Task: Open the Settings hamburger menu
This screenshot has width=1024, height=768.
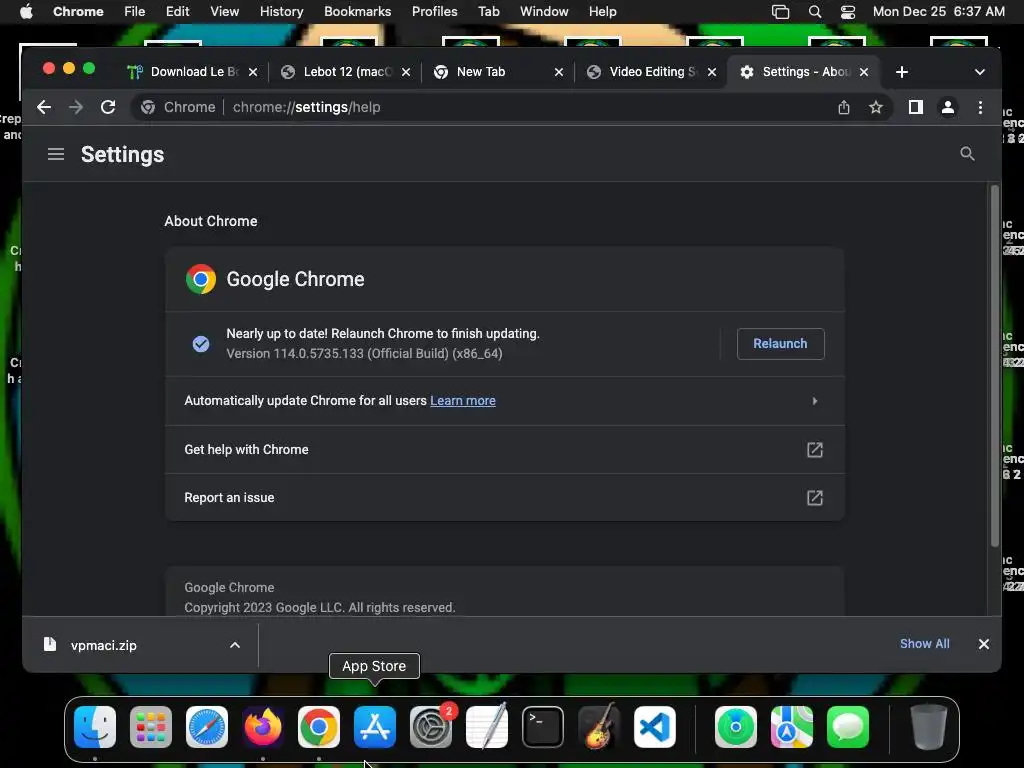Action: click(x=56, y=154)
